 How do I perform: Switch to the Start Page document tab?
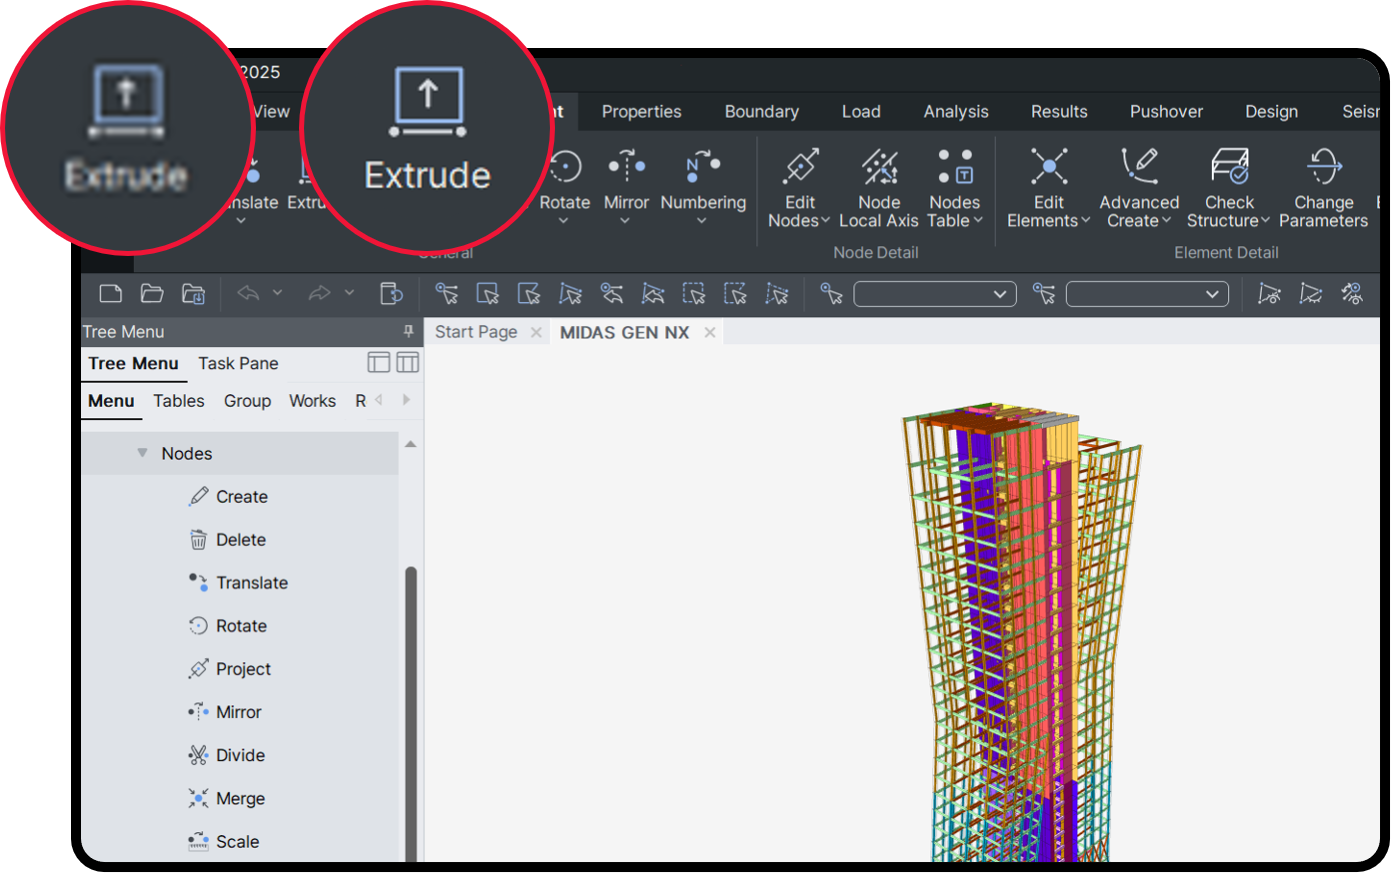coord(476,332)
